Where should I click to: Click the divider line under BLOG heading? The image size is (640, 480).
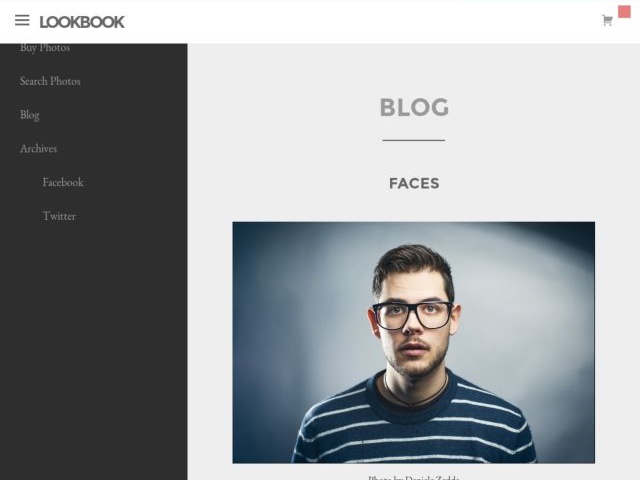pos(413,140)
